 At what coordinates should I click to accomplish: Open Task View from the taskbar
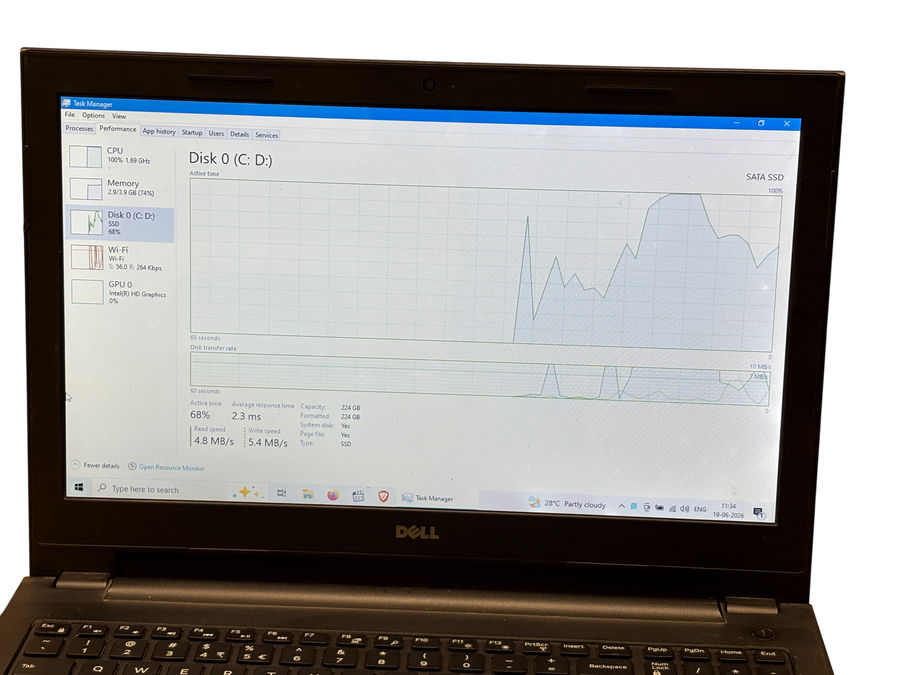(281, 493)
